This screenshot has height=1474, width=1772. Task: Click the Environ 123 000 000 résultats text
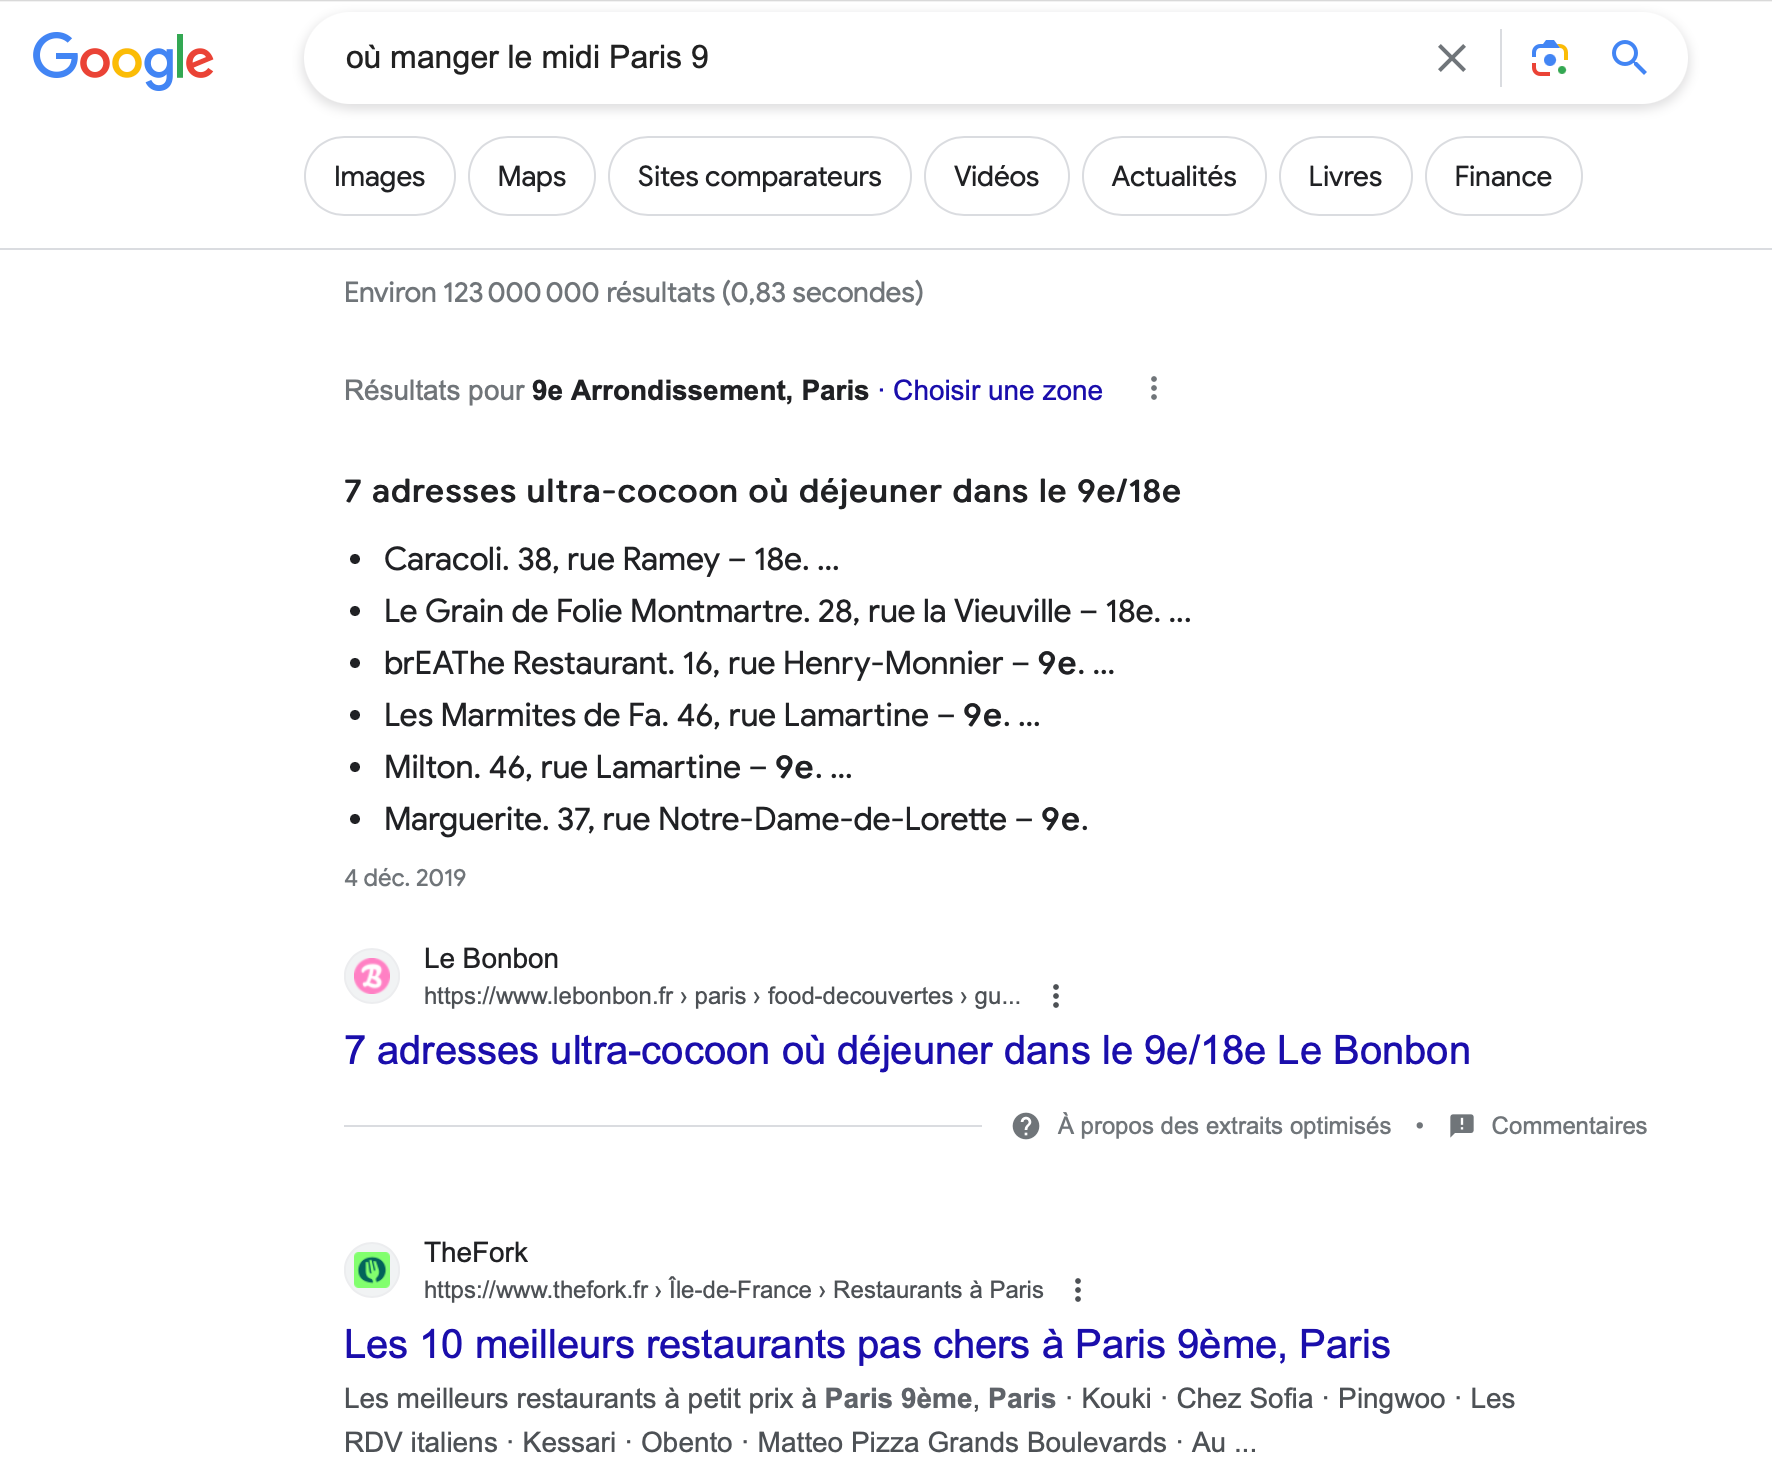point(633,293)
